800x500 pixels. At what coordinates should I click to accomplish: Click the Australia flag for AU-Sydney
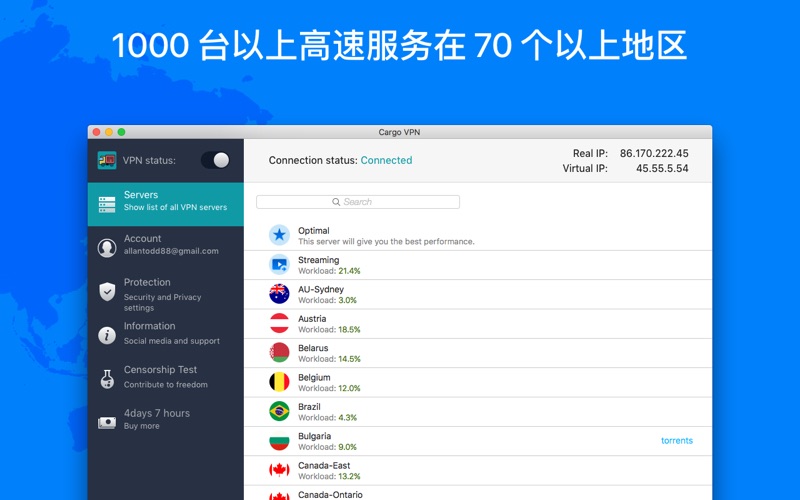279,294
